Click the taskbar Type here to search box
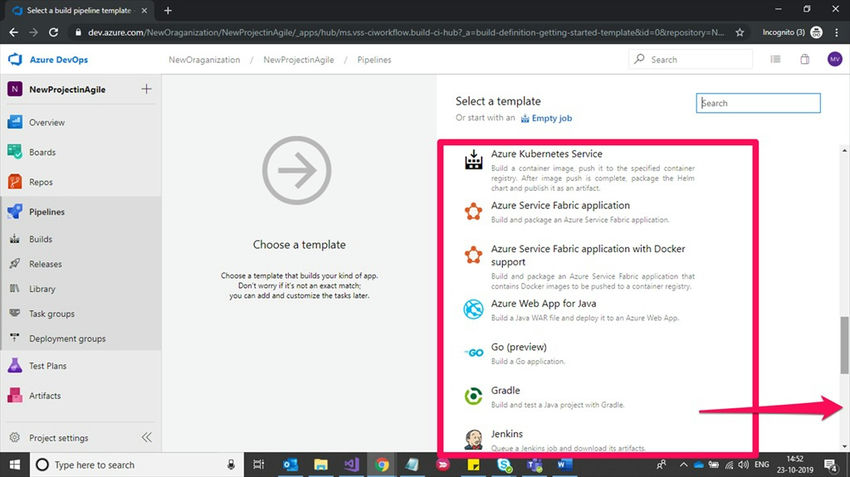The image size is (850, 477). tap(136, 465)
